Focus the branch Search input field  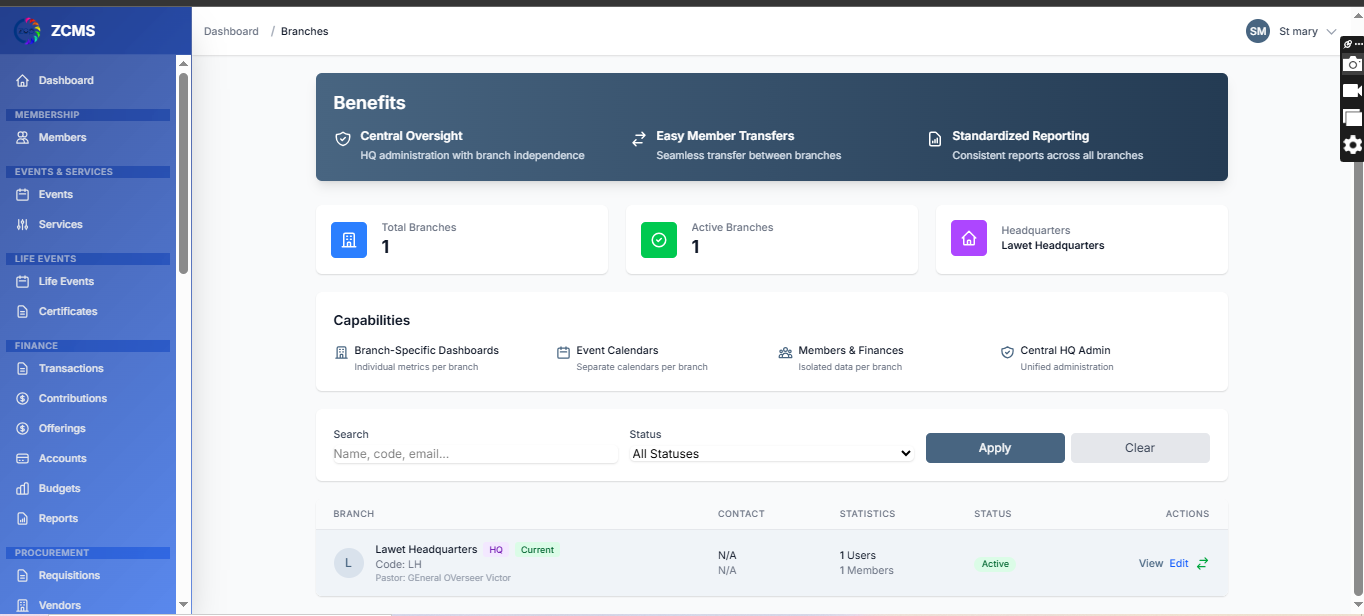coord(475,453)
